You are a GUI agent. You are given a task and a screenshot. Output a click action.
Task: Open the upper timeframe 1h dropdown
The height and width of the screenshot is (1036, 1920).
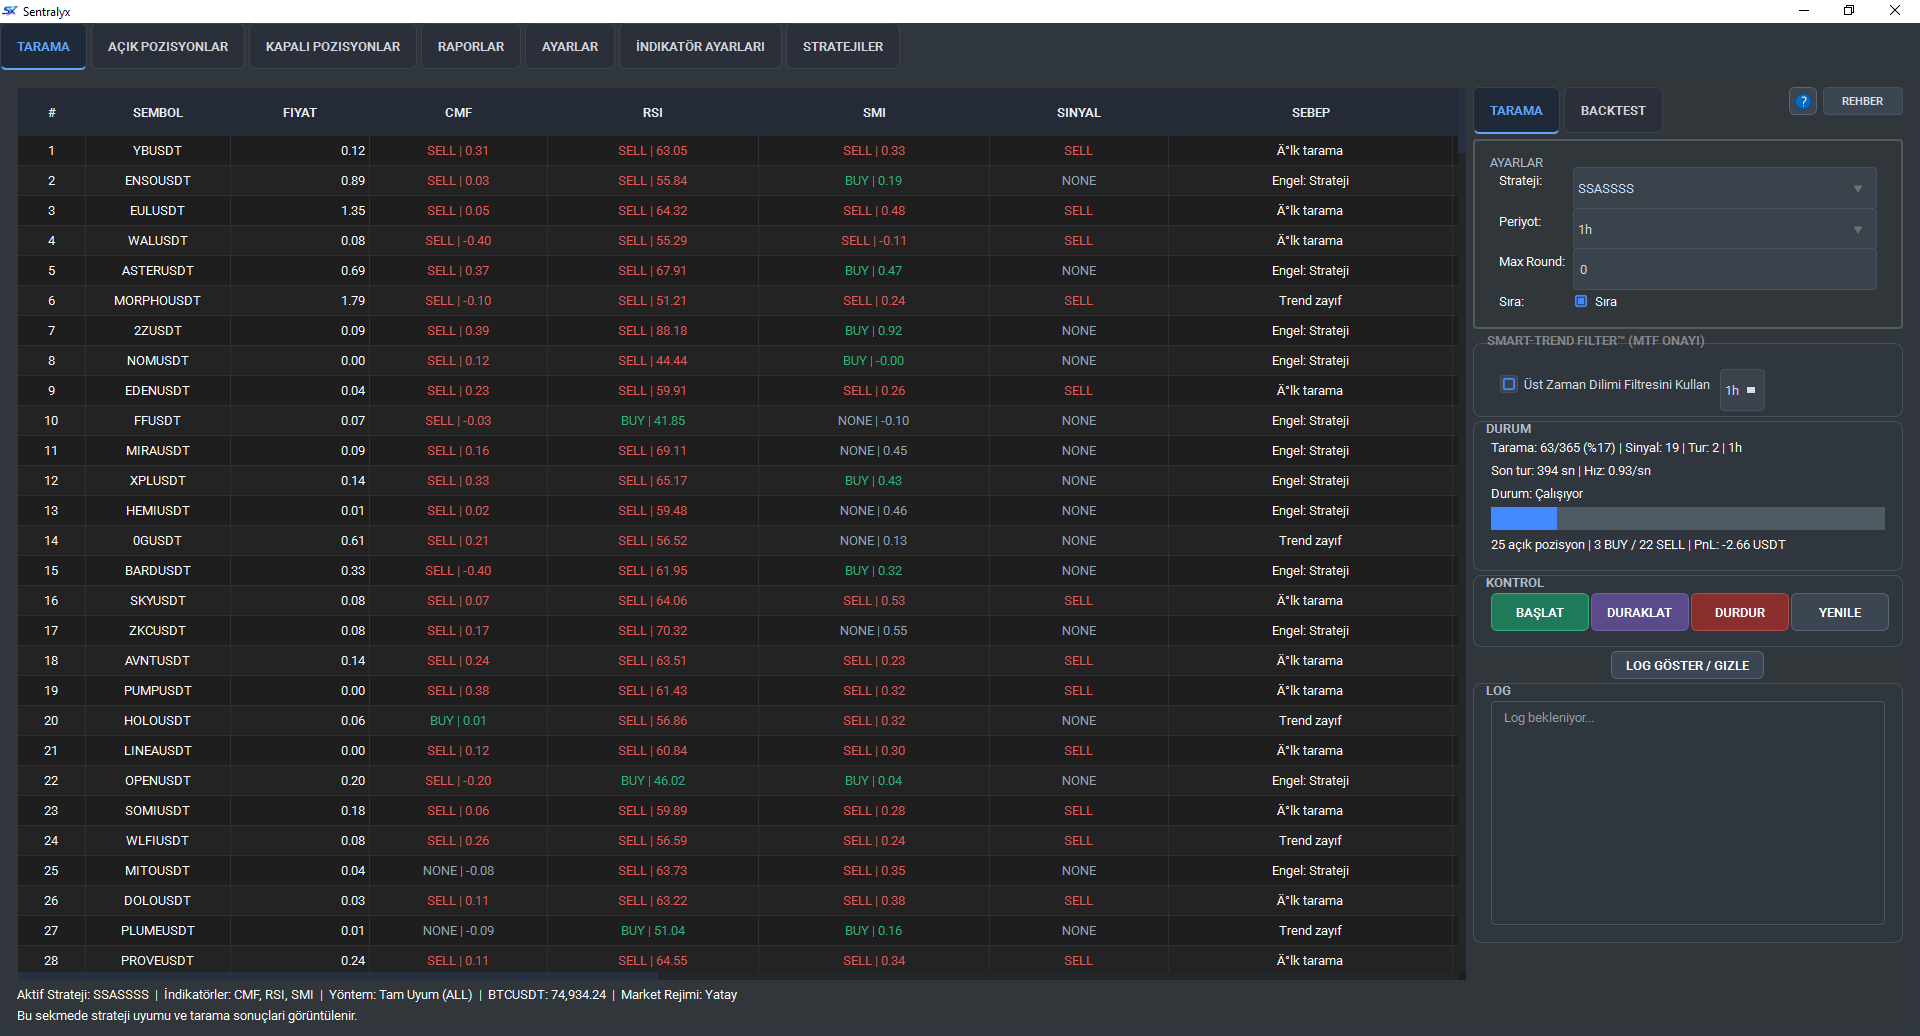[x=1741, y=390]
